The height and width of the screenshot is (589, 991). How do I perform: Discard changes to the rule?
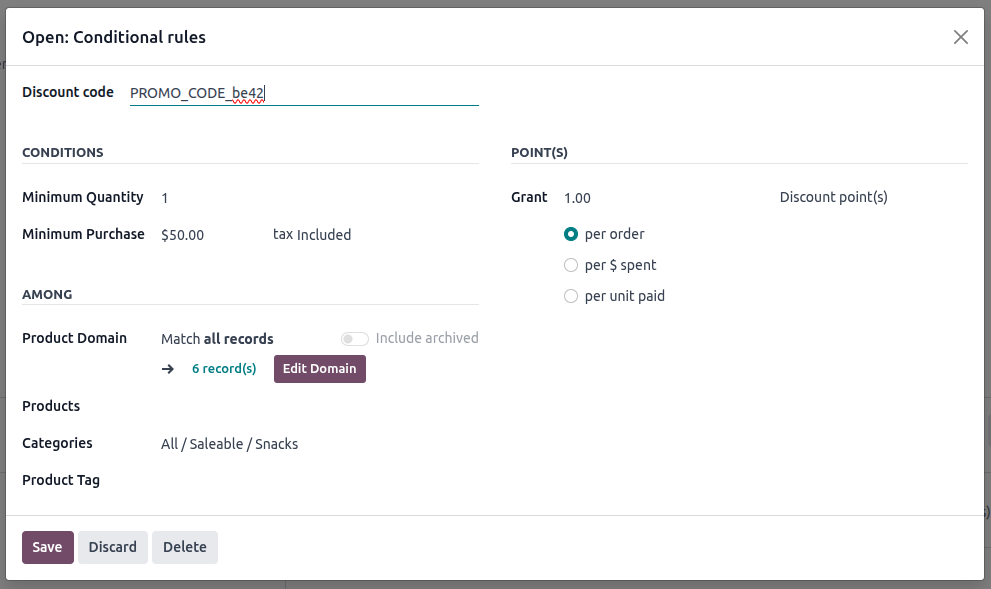[x=112, y=547]
